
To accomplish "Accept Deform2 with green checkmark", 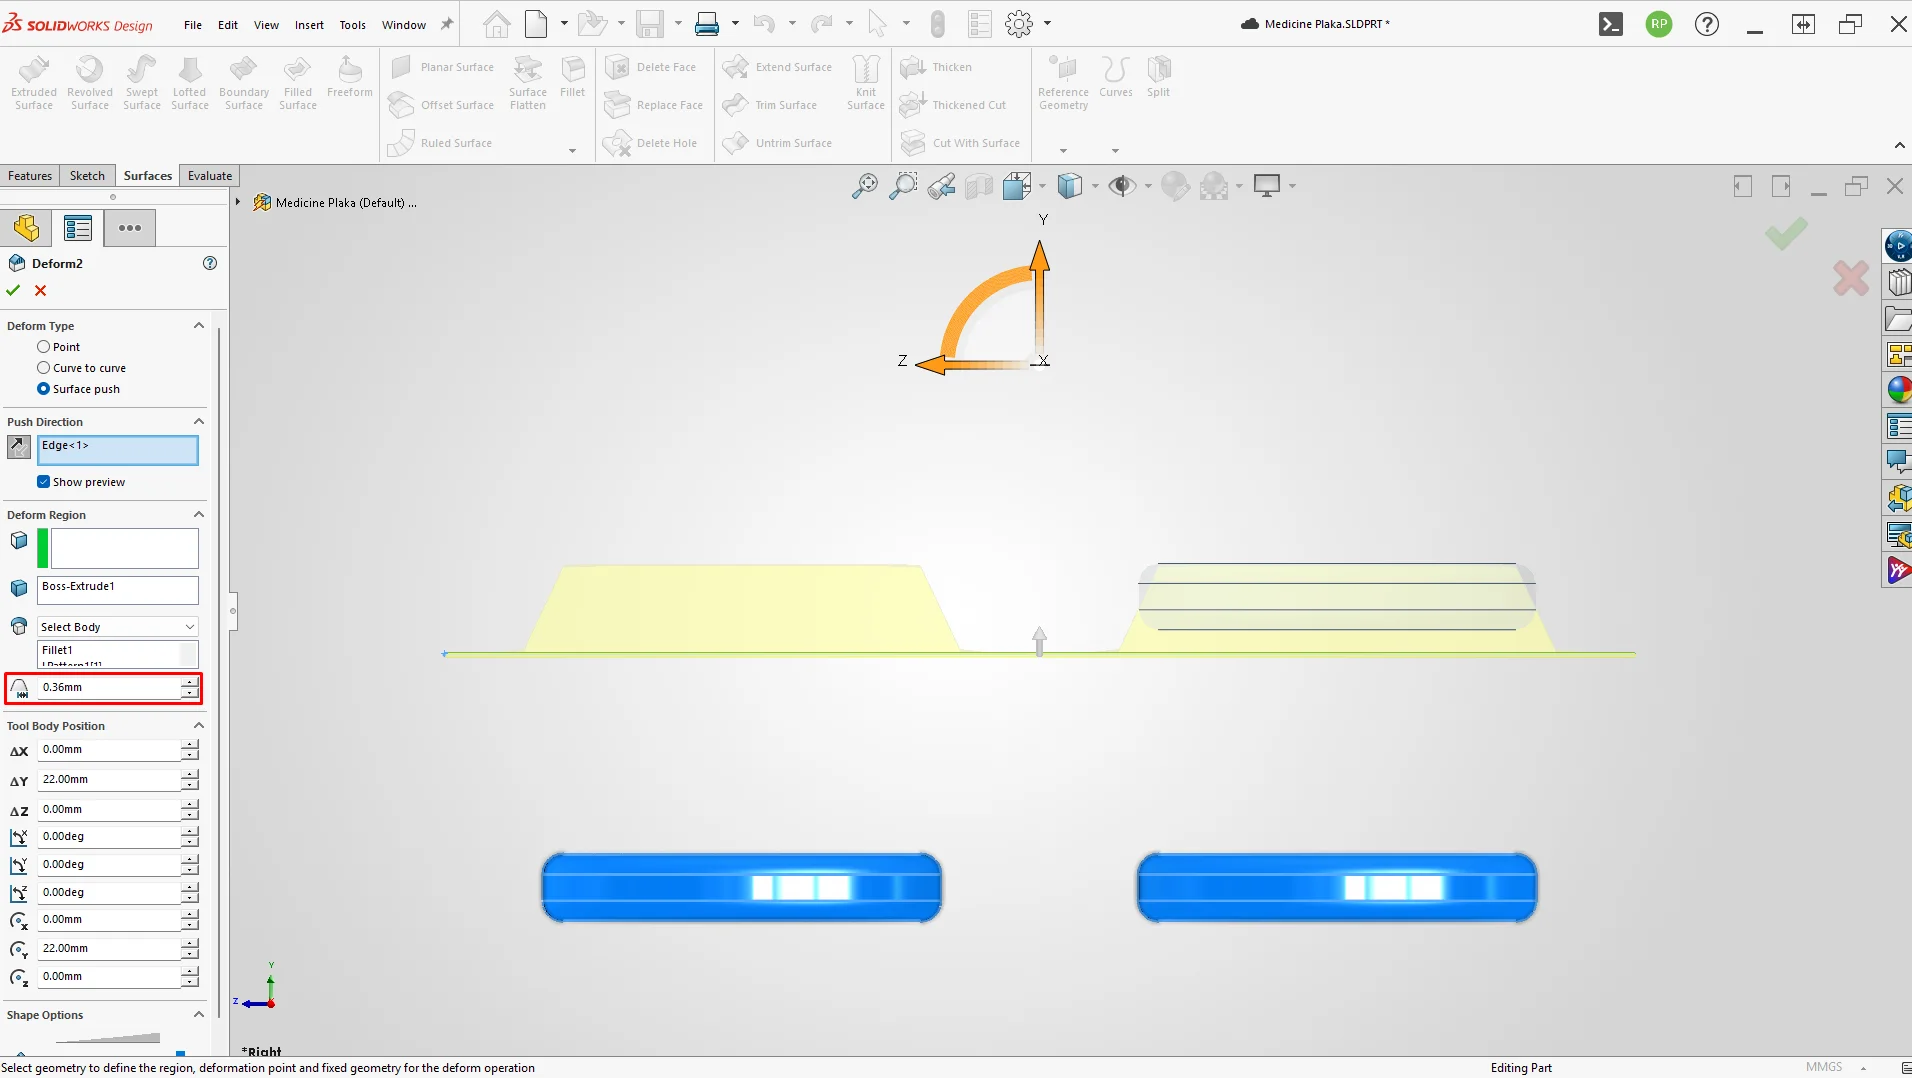I will (13, 290).
